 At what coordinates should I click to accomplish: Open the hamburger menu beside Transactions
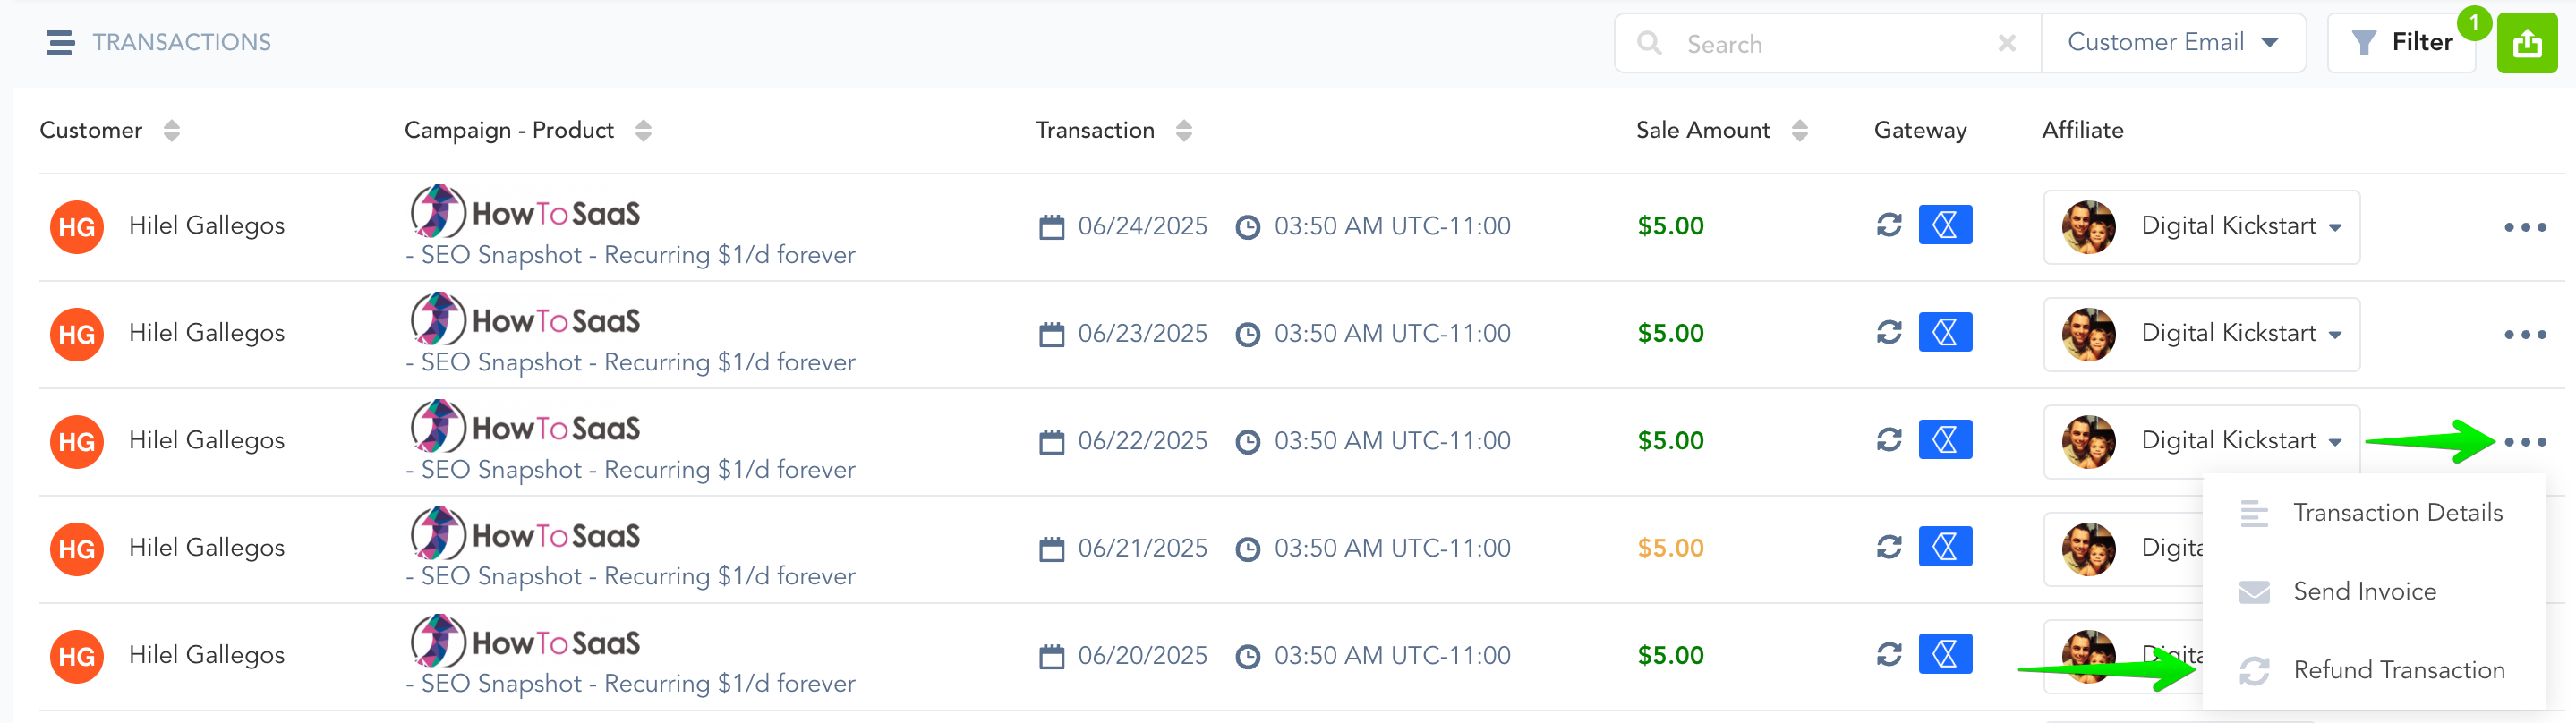point(60,43)
